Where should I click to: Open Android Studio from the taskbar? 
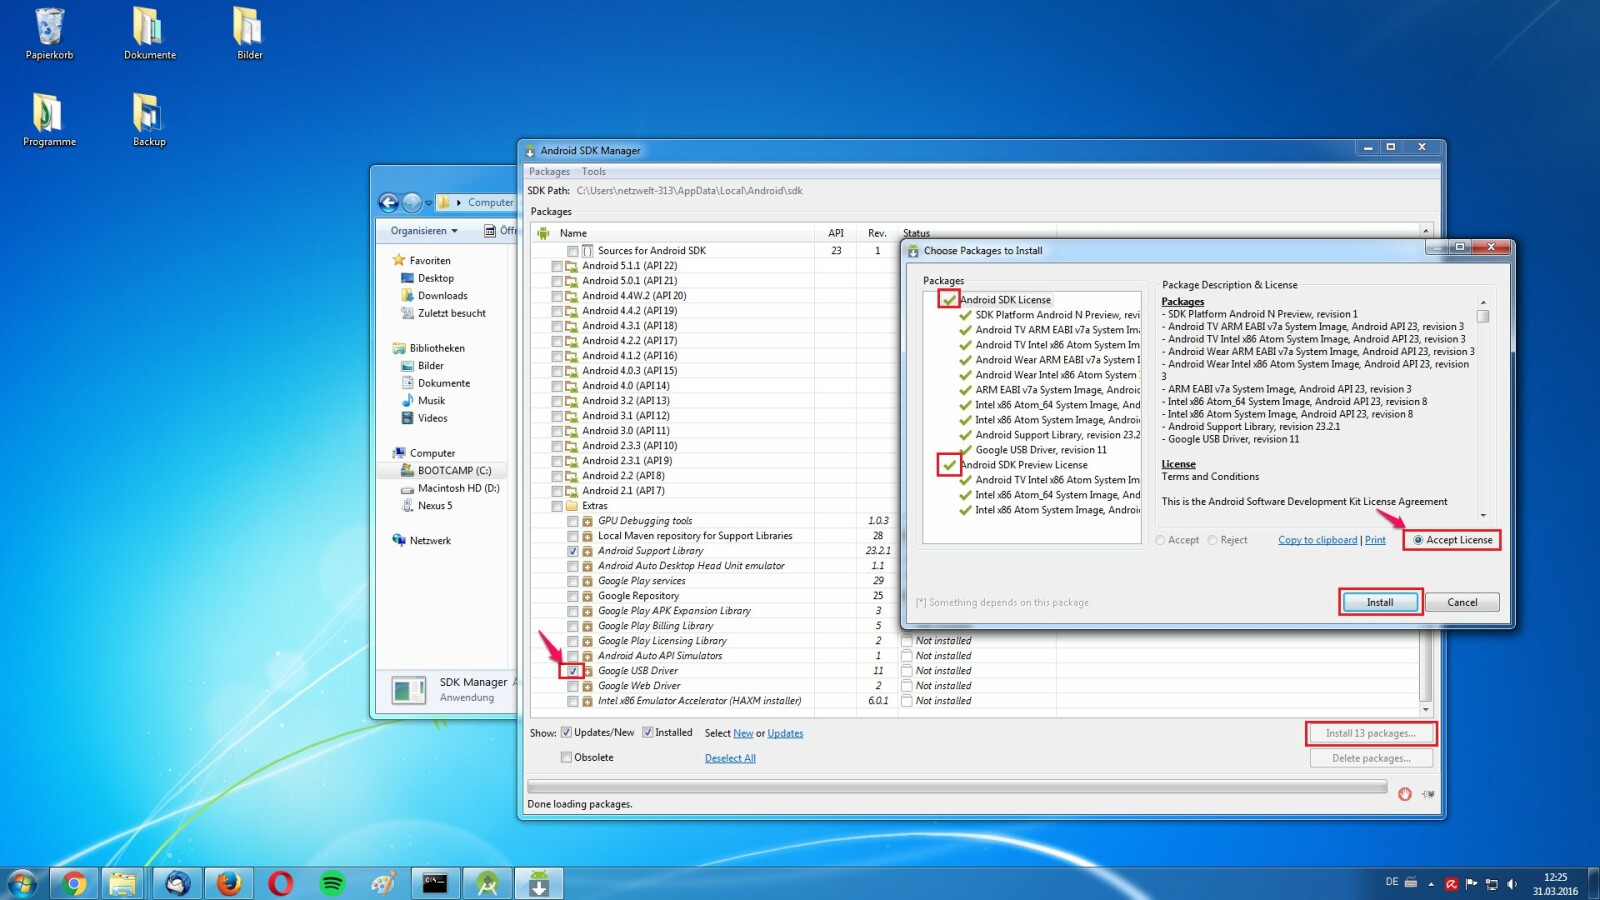[487, 883]
